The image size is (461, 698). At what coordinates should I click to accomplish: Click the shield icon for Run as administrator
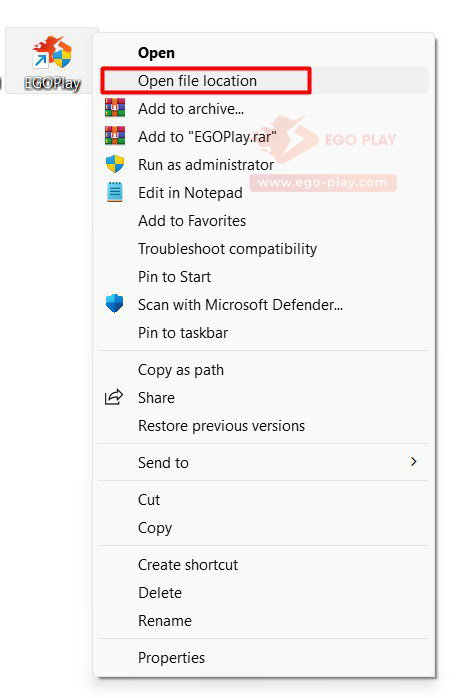coord(115,164)
